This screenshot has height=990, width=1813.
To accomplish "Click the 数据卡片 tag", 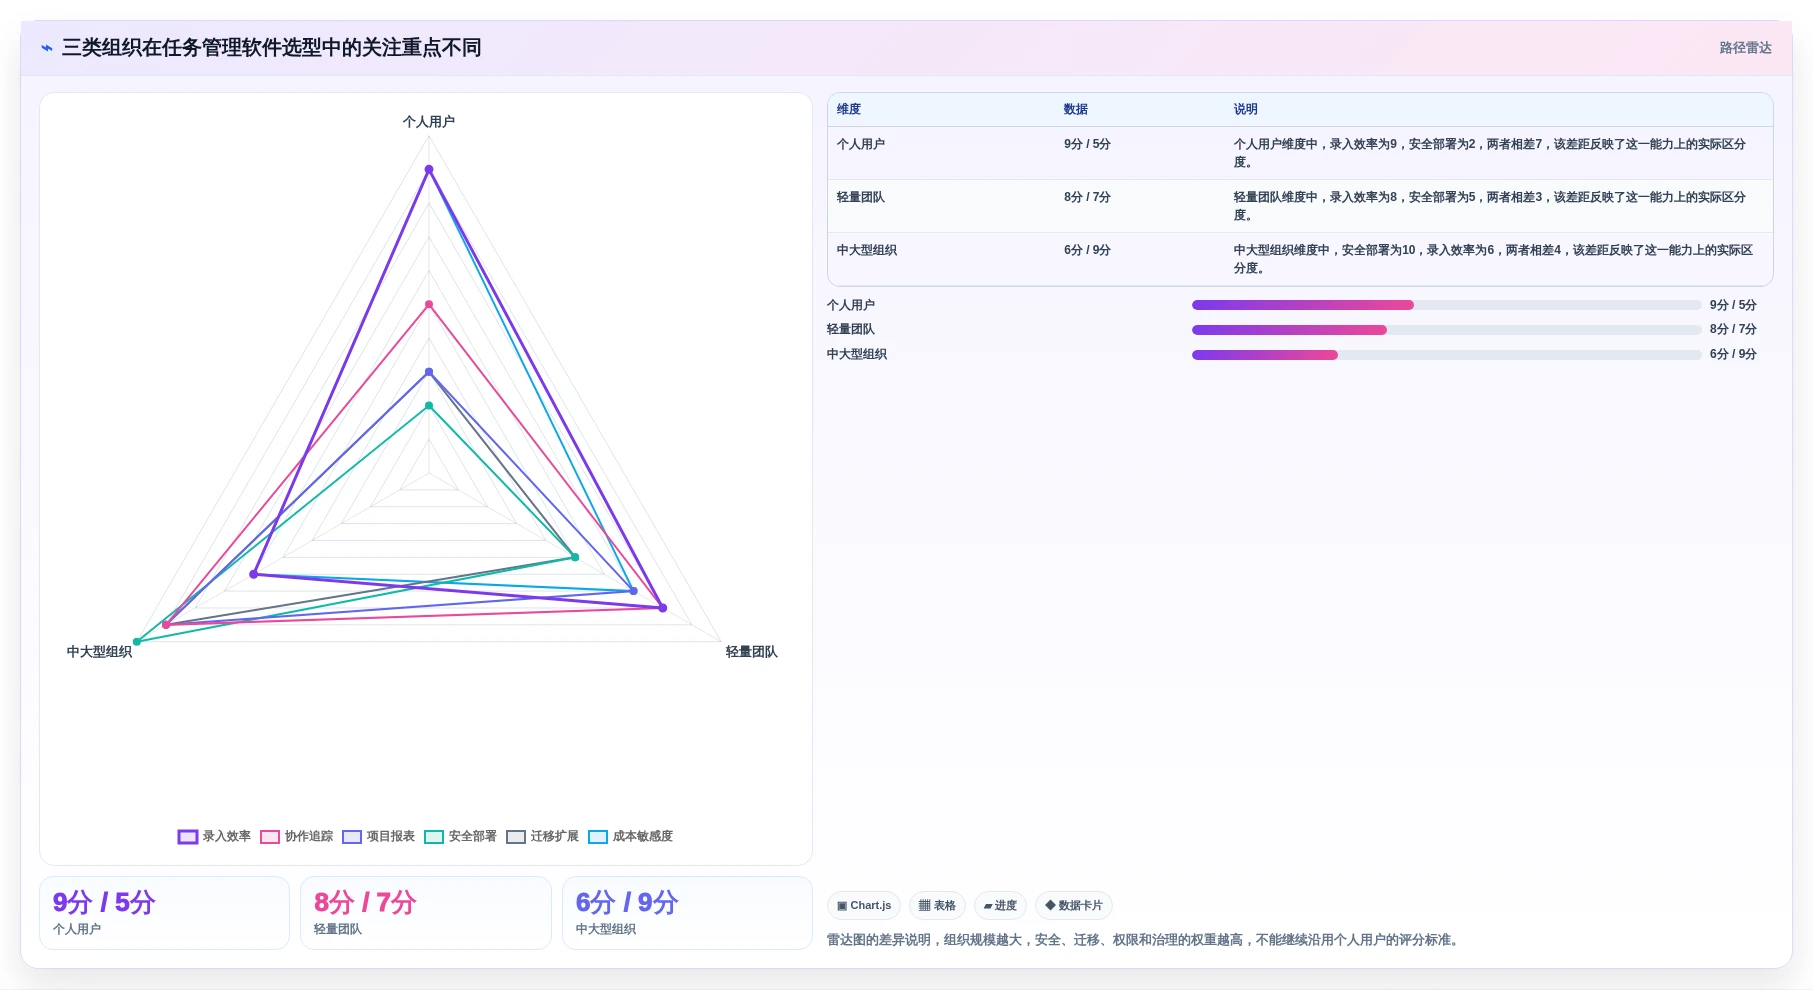I will [x=1074, y=906].
